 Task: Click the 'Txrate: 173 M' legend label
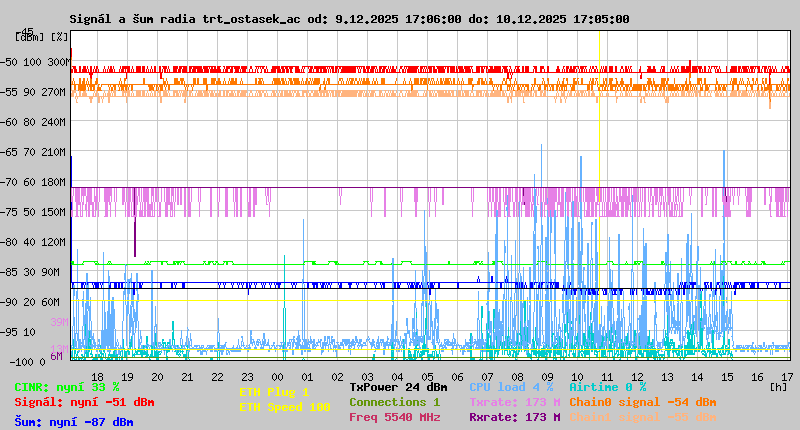[515, 402]
